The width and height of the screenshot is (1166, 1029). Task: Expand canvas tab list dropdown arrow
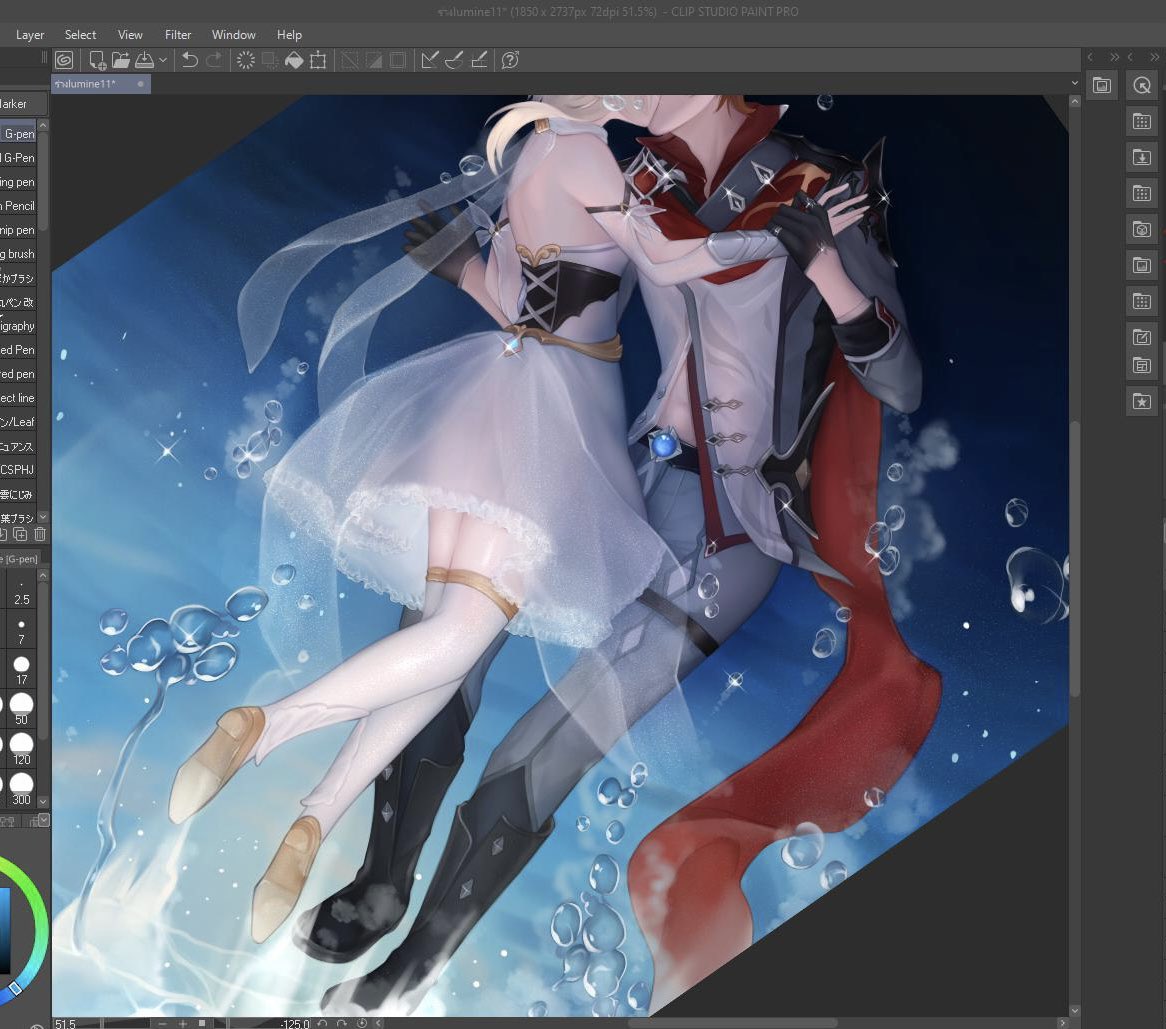point(1075,83)
